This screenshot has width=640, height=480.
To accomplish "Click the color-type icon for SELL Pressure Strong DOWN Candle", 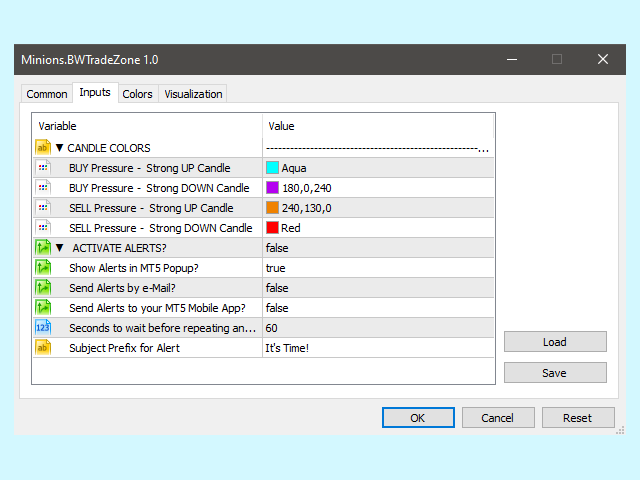I will 43,228.
